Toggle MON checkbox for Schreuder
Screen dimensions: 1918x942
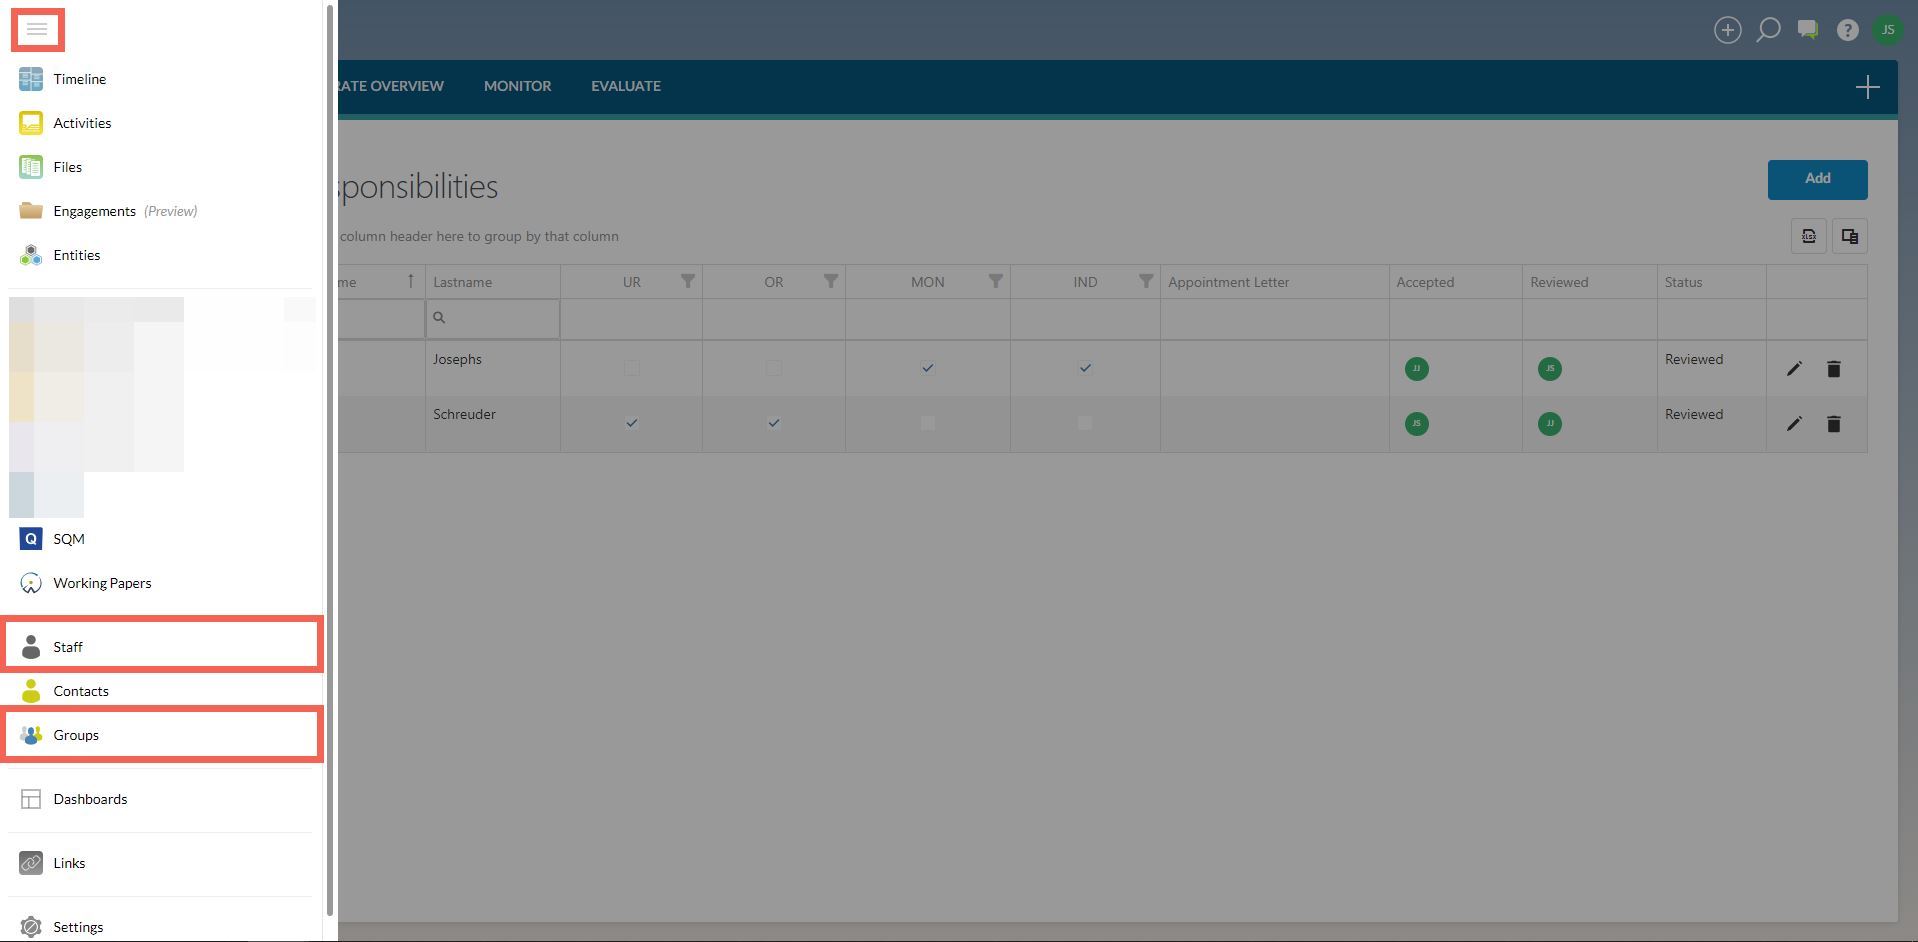[927, 423]
